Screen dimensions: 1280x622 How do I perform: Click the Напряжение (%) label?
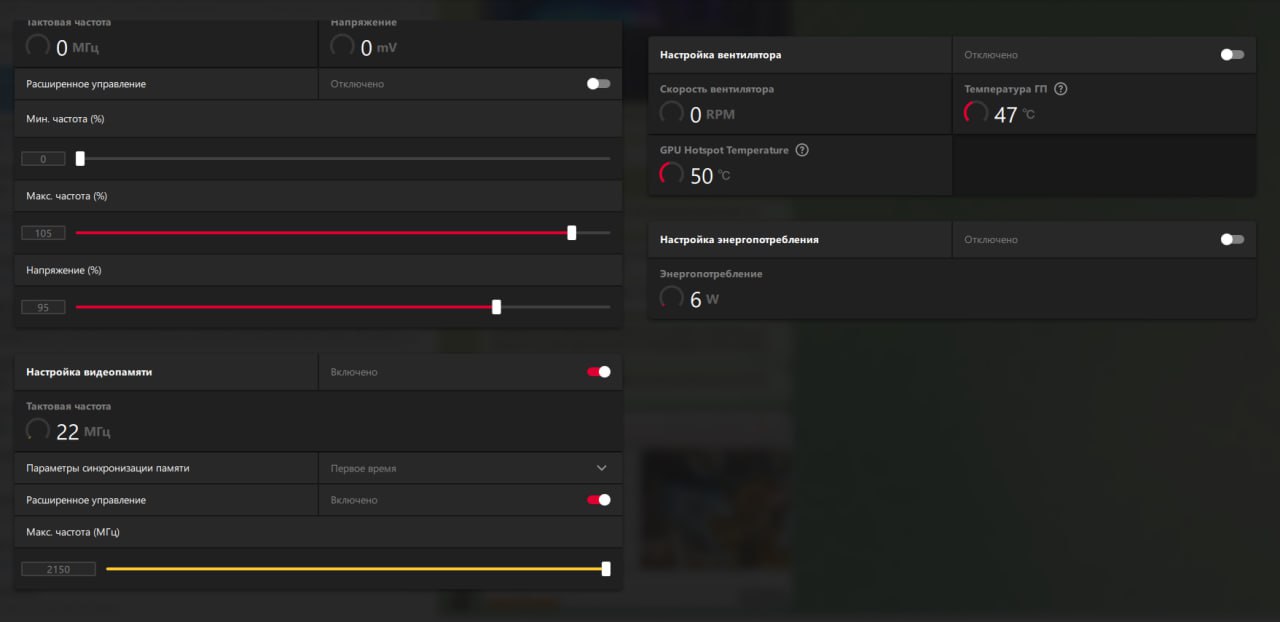coord(64,270)
